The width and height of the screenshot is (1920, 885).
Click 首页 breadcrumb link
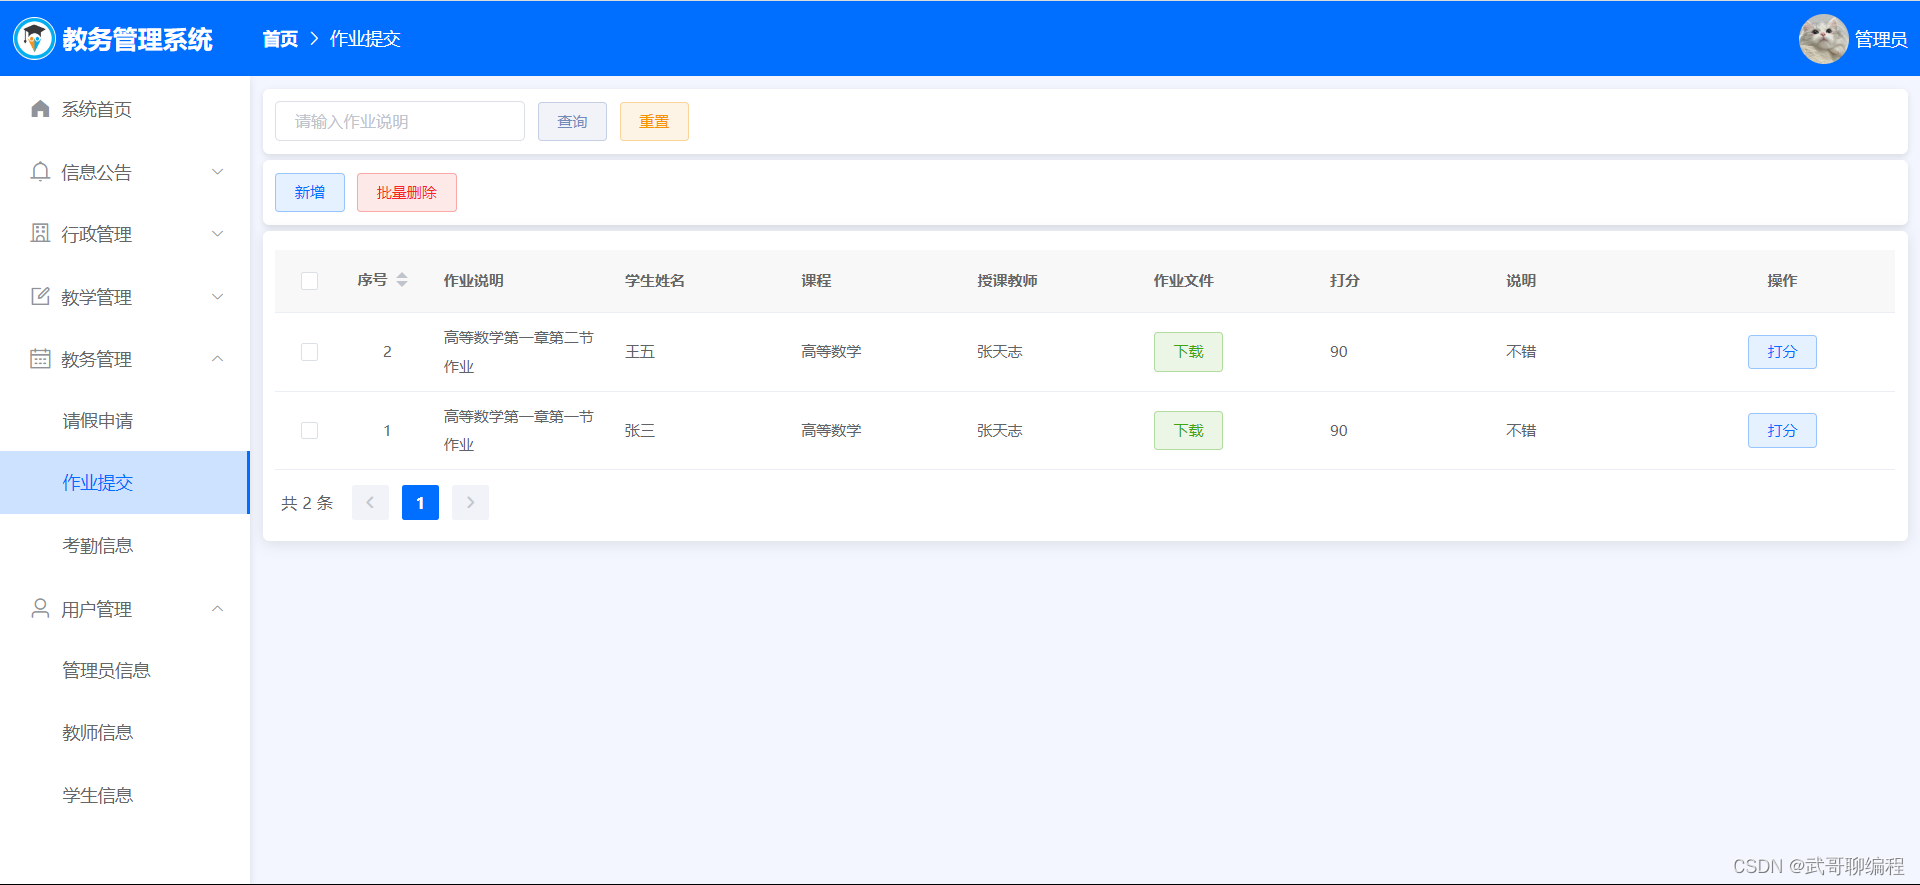[x=280, y=39]
